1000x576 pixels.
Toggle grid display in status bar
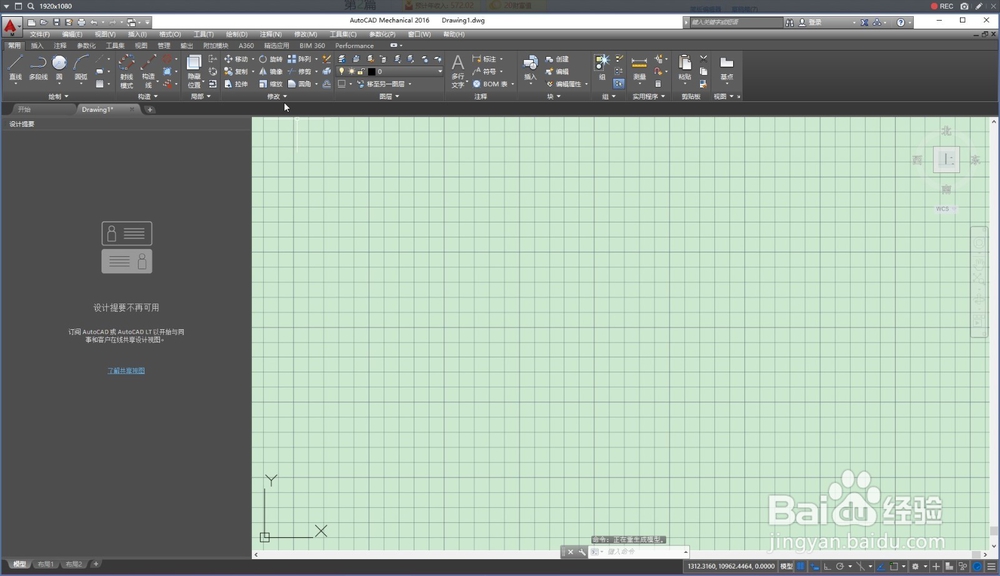pyautogui.click(x=801, y=566)
